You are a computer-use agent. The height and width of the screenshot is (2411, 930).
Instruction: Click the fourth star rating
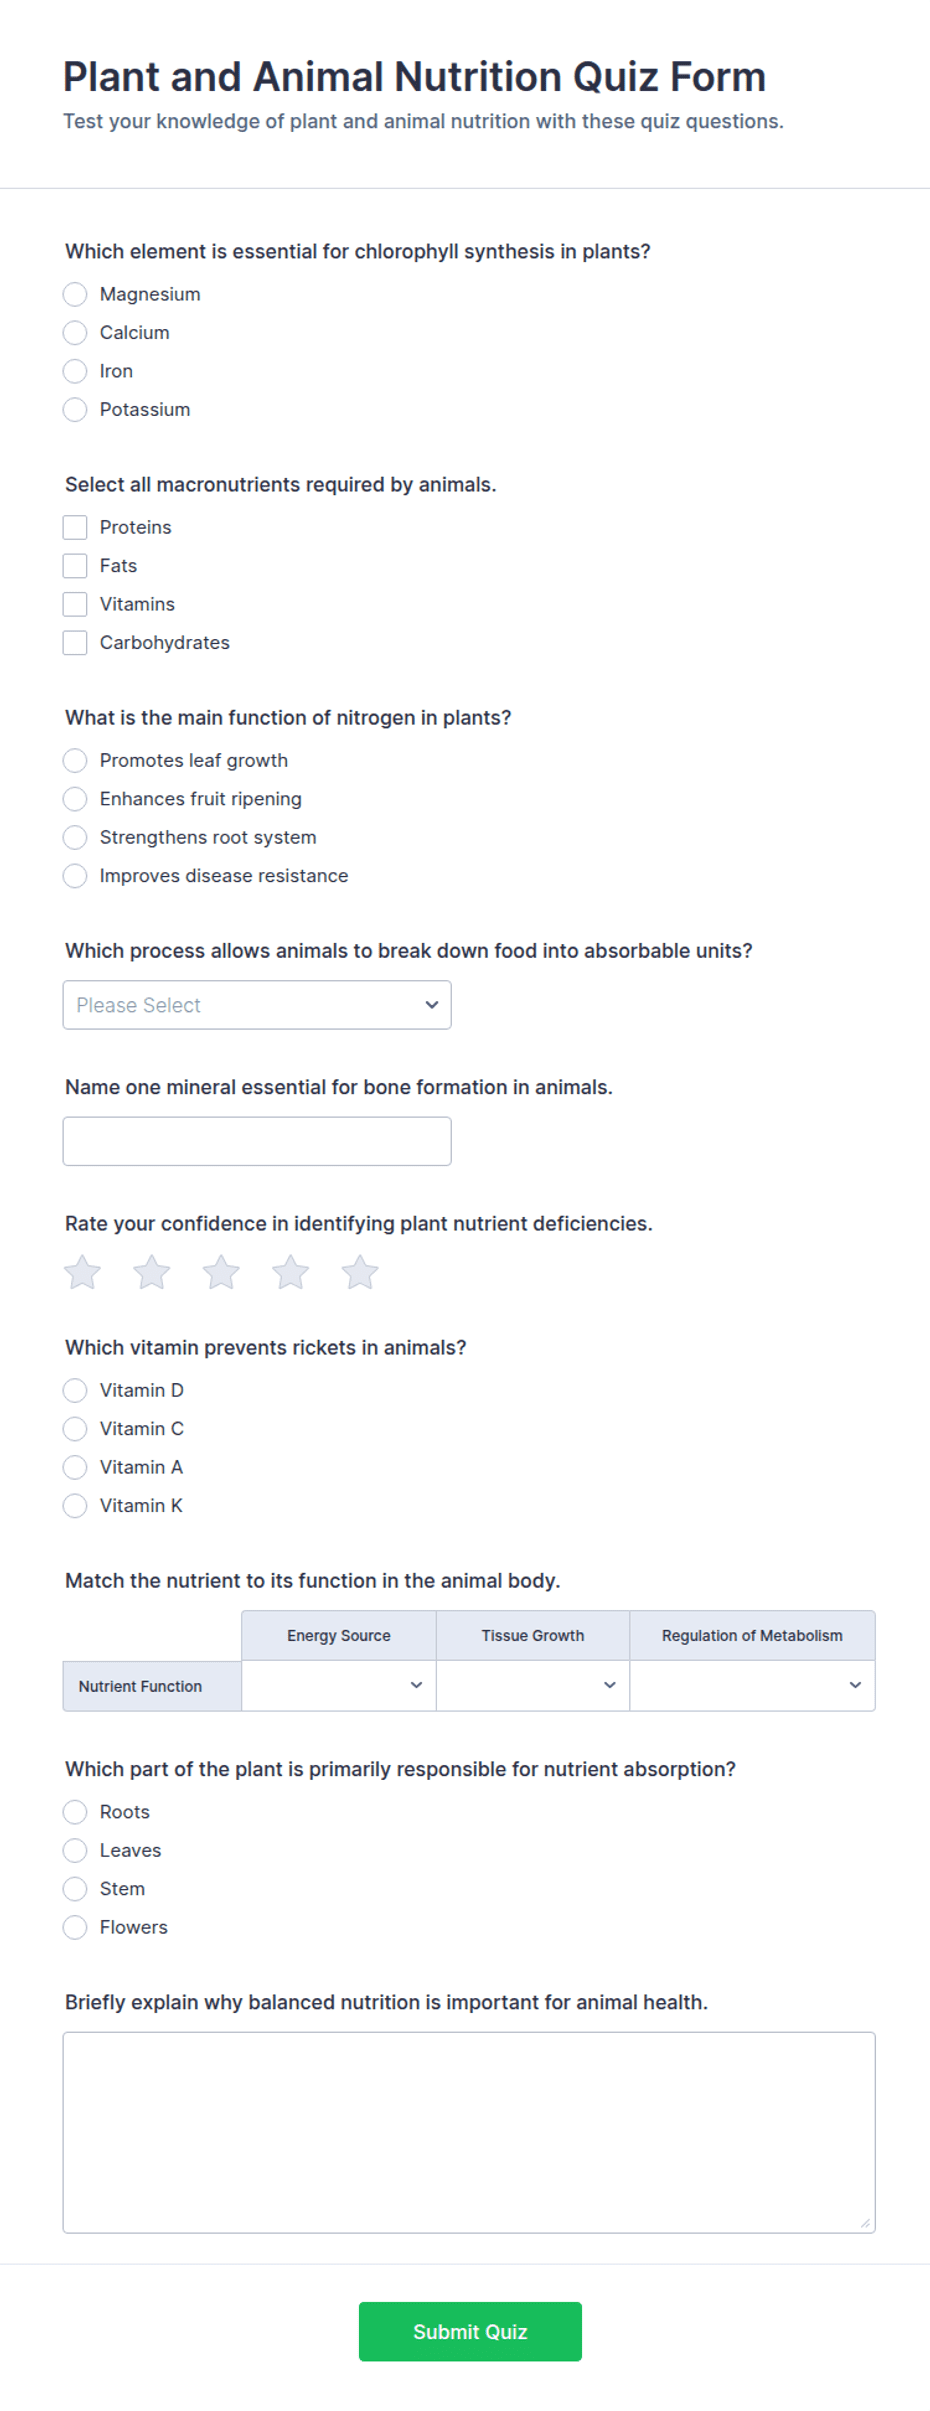pos(291,1272)
